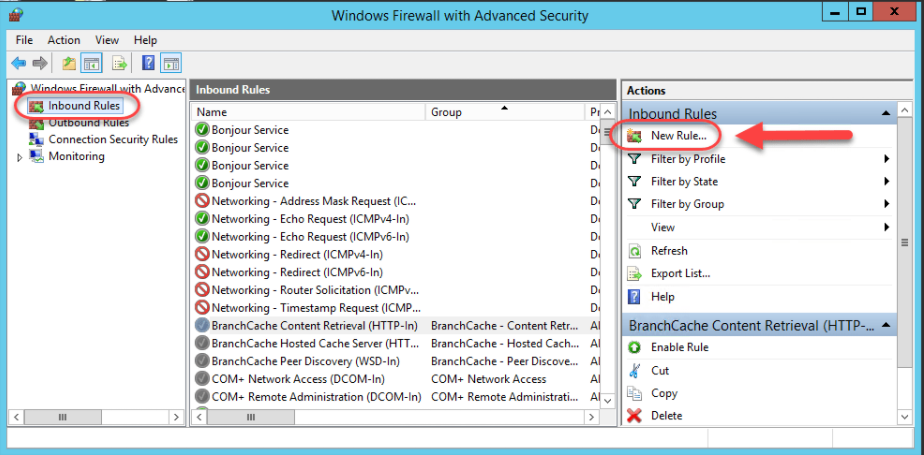Click the Back arrow toolbar icon
924x455 pixels.
[18, 63]
